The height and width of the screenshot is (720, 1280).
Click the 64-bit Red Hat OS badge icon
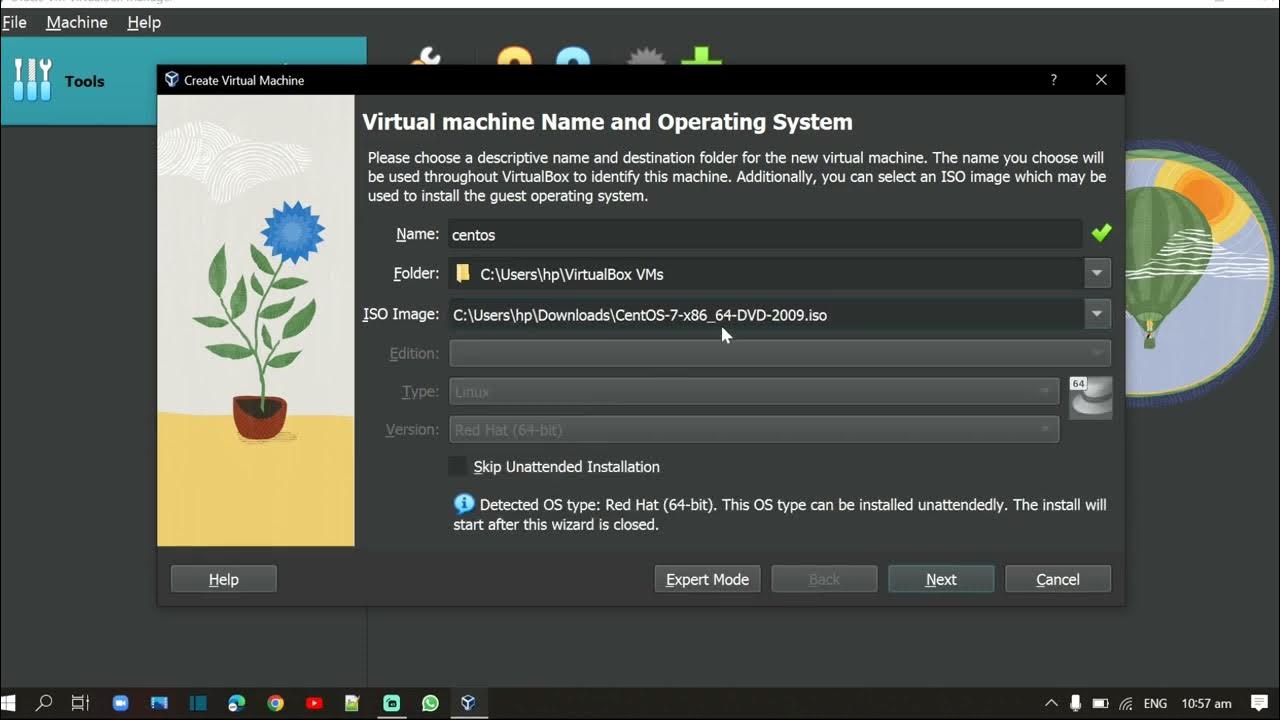coord(1090,397)
